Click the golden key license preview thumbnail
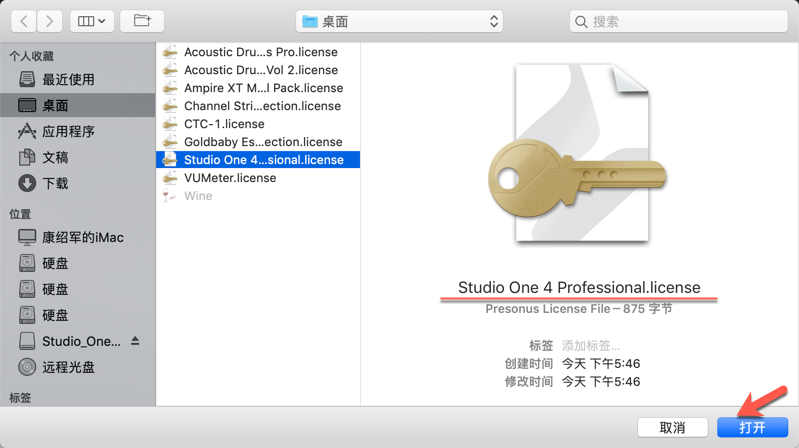 [579, 154]
